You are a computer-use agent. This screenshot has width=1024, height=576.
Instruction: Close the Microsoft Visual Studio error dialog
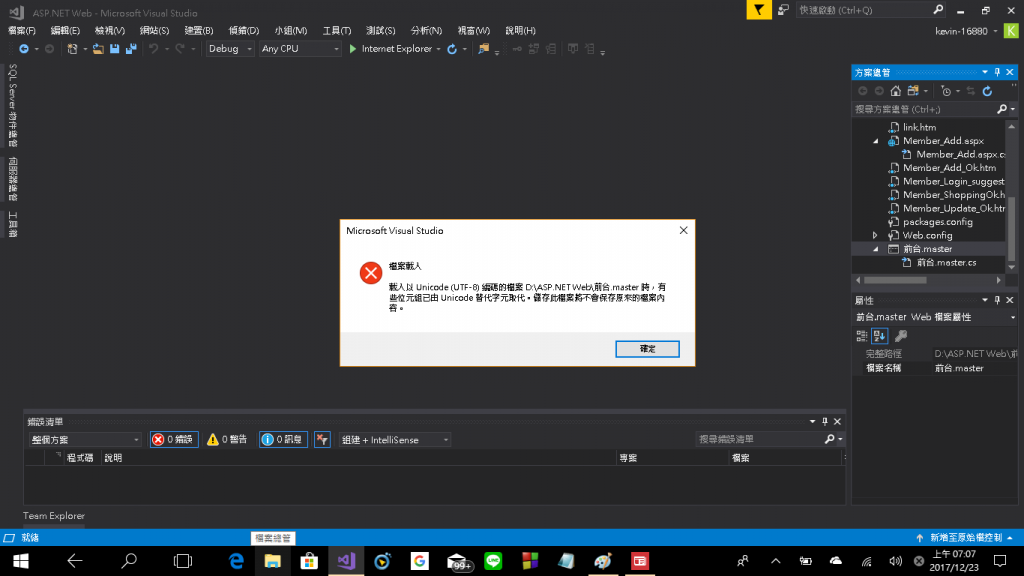683,231
